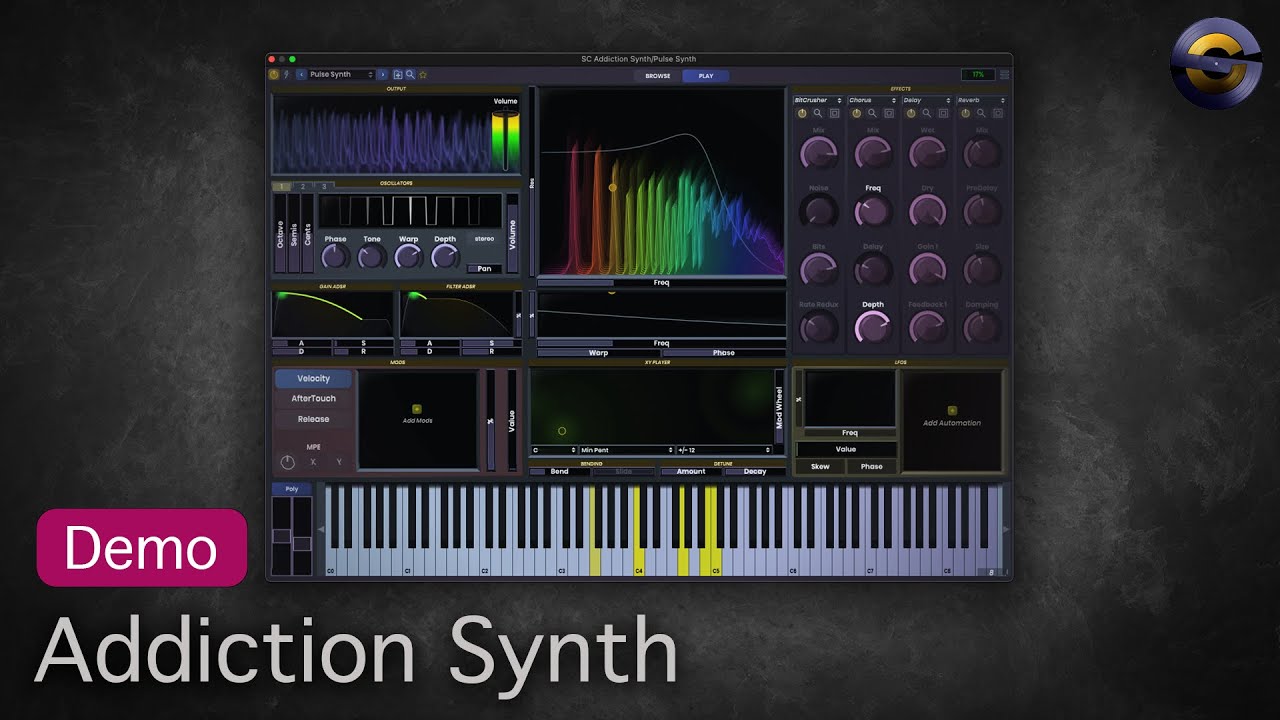This screenshot has width=1280, height=720.
Task: Shift keyboard range right with the arrow
Action: tap(1005, 529)
